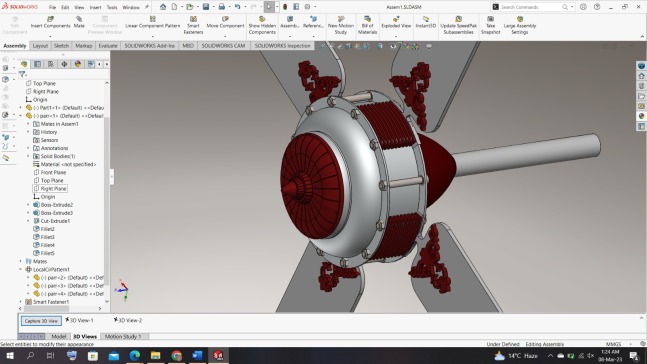Image resolution: width=647 pixels, height=364 pixels.
Task: Toggle Instant3D mode
Action: pyautogui.click(x=425, y=22)
